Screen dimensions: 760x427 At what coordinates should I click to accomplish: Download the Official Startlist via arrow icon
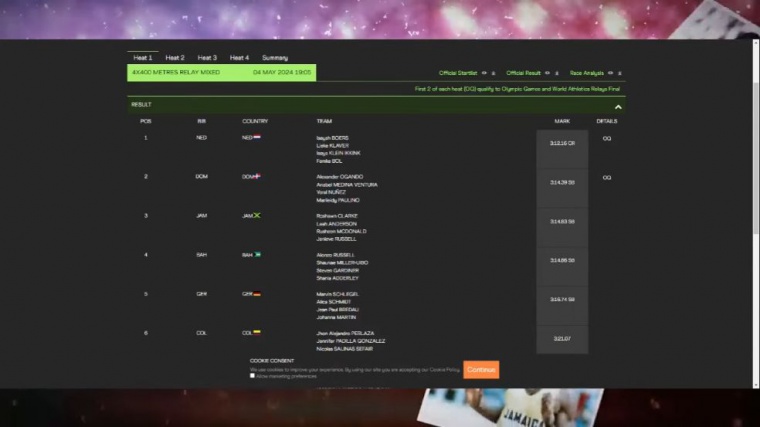pos(493,73)
